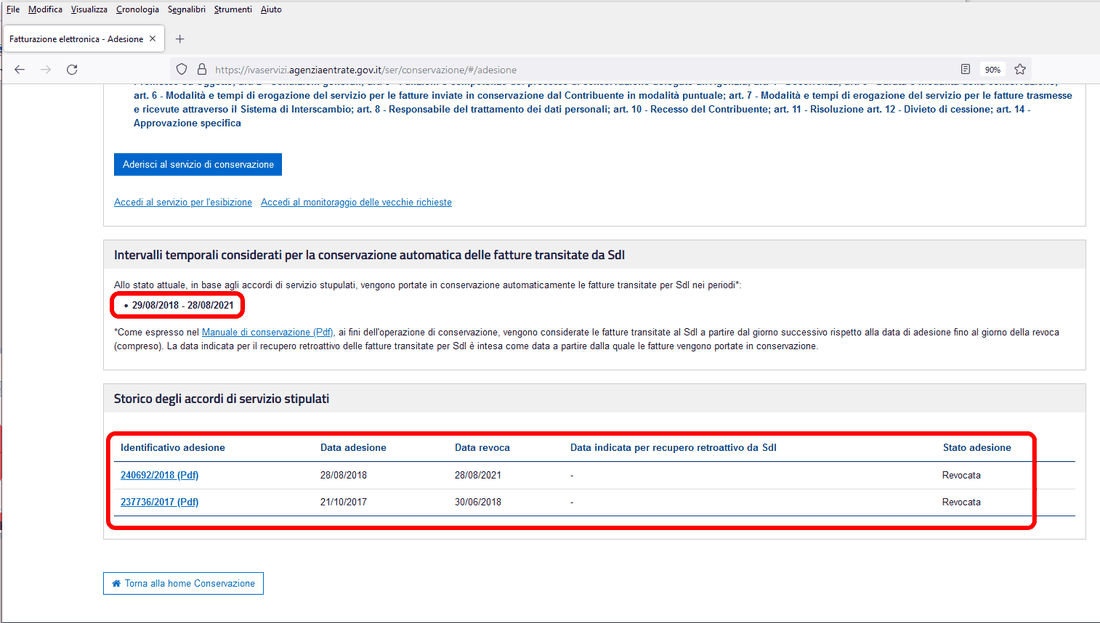Go back with the browser back arrow
1100x623 pixels.
(20, 69)
